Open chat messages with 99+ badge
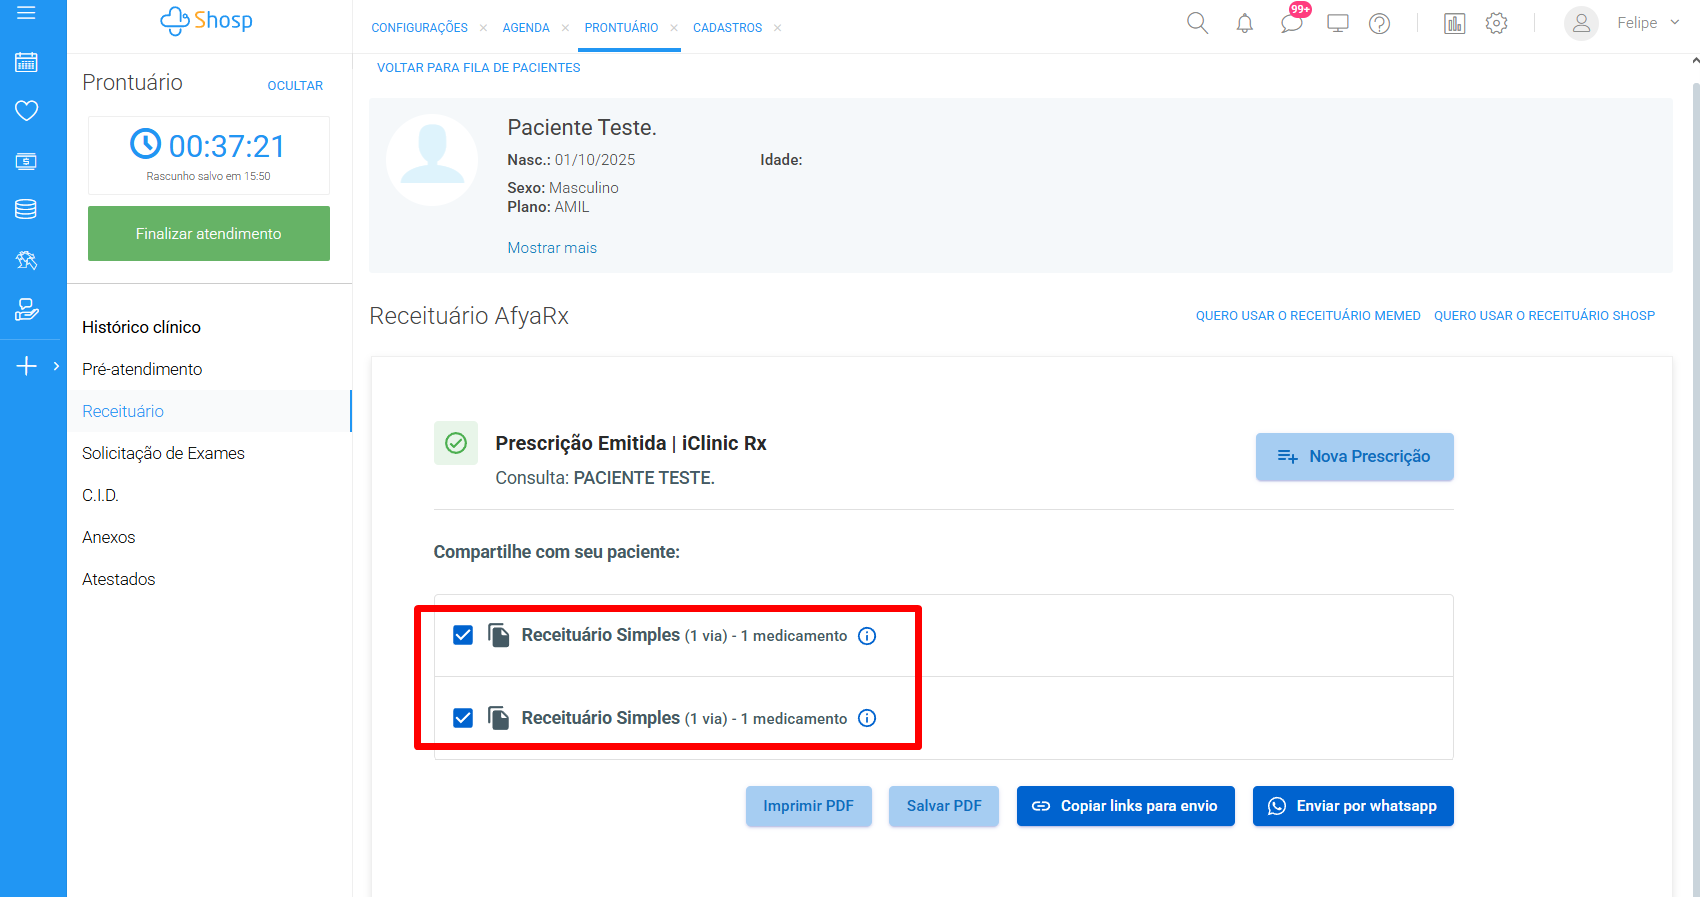The image size is (1700, 897). pos(1292,23)
